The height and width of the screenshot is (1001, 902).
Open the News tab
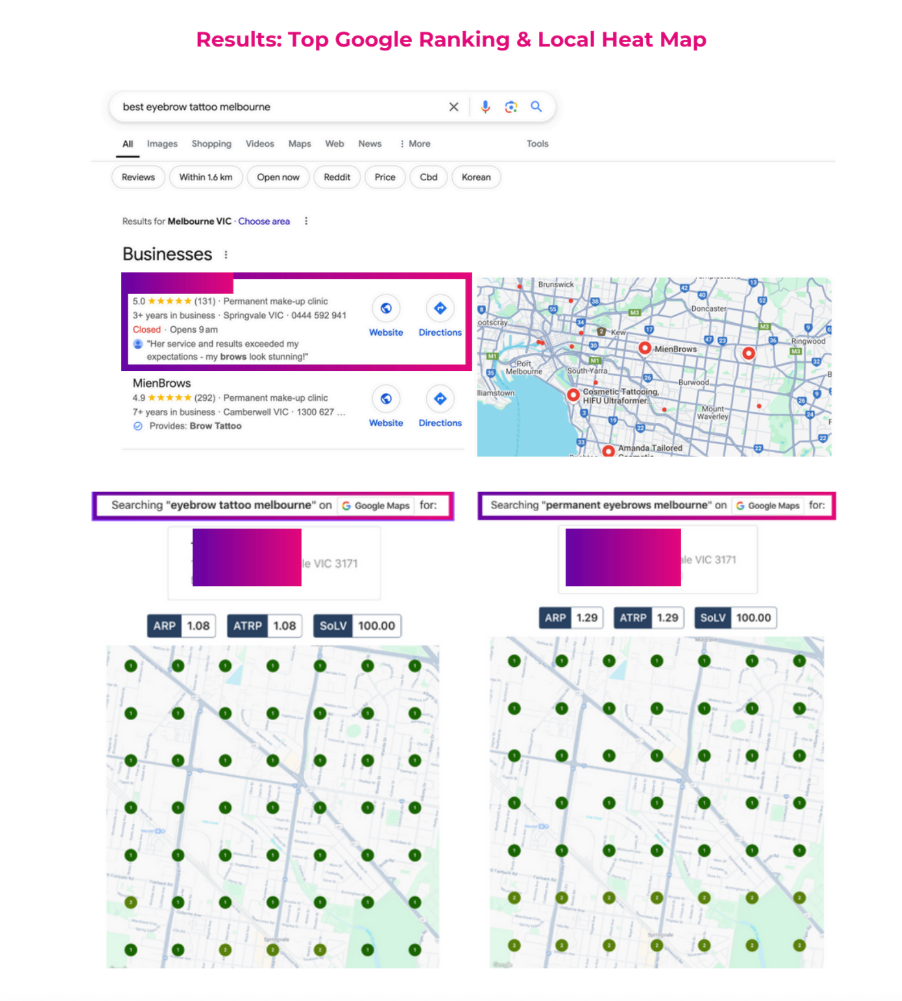(370, 144)
